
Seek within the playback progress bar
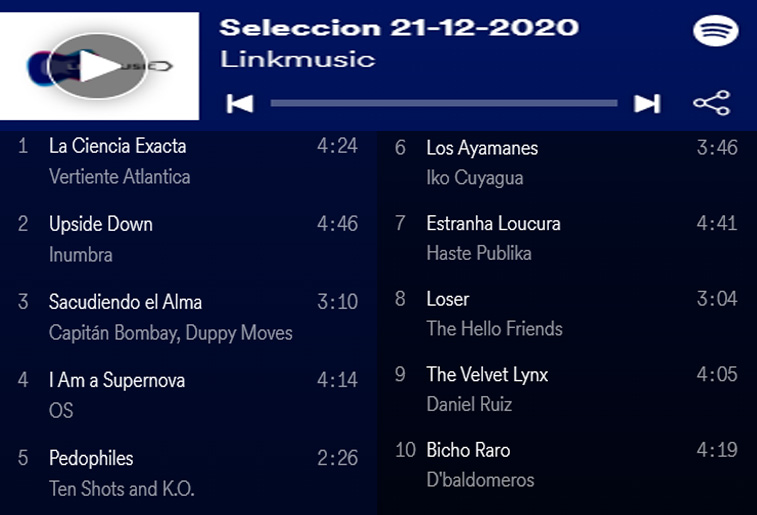click(443, 103)
